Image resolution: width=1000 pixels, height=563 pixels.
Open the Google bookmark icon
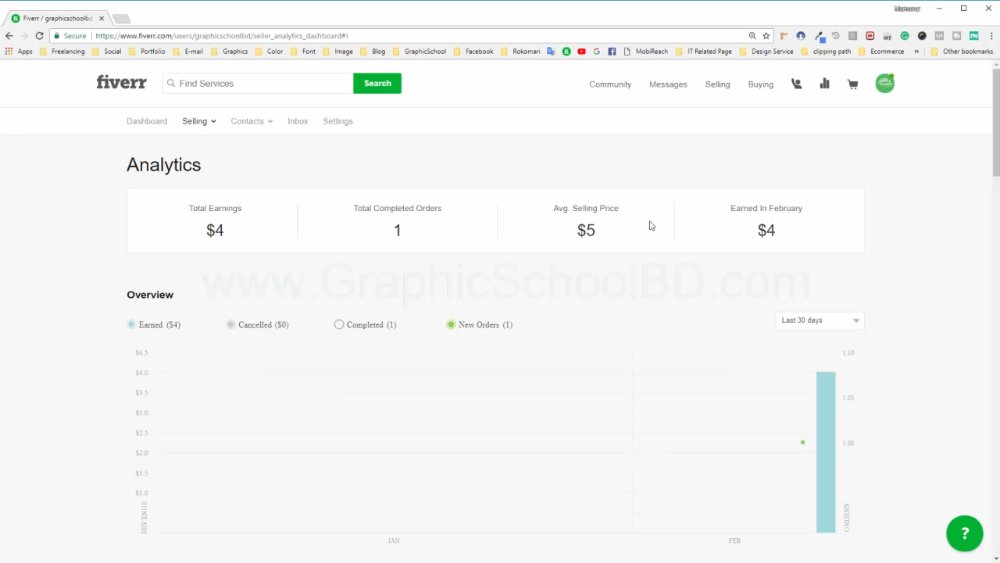597,51
